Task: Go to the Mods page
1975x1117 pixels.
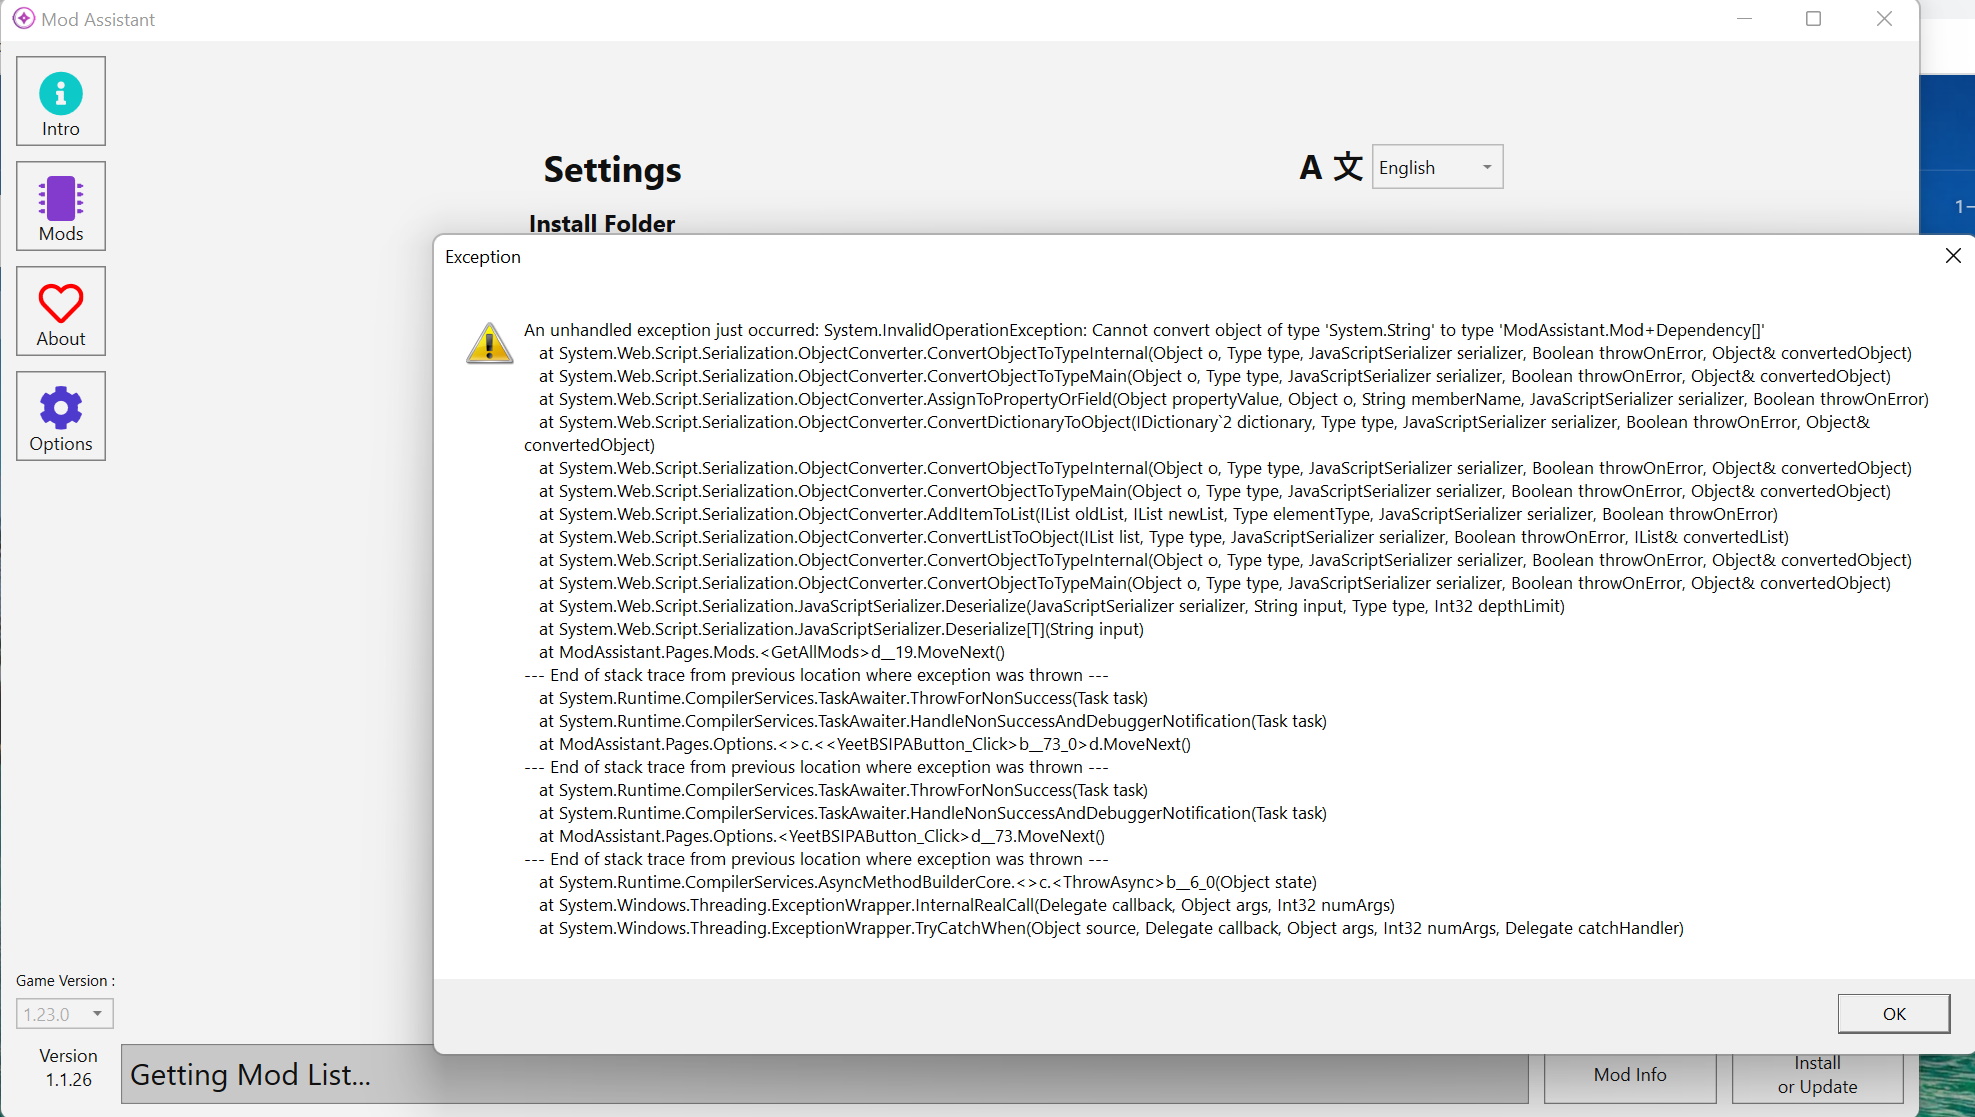Action: pos(61,206)
